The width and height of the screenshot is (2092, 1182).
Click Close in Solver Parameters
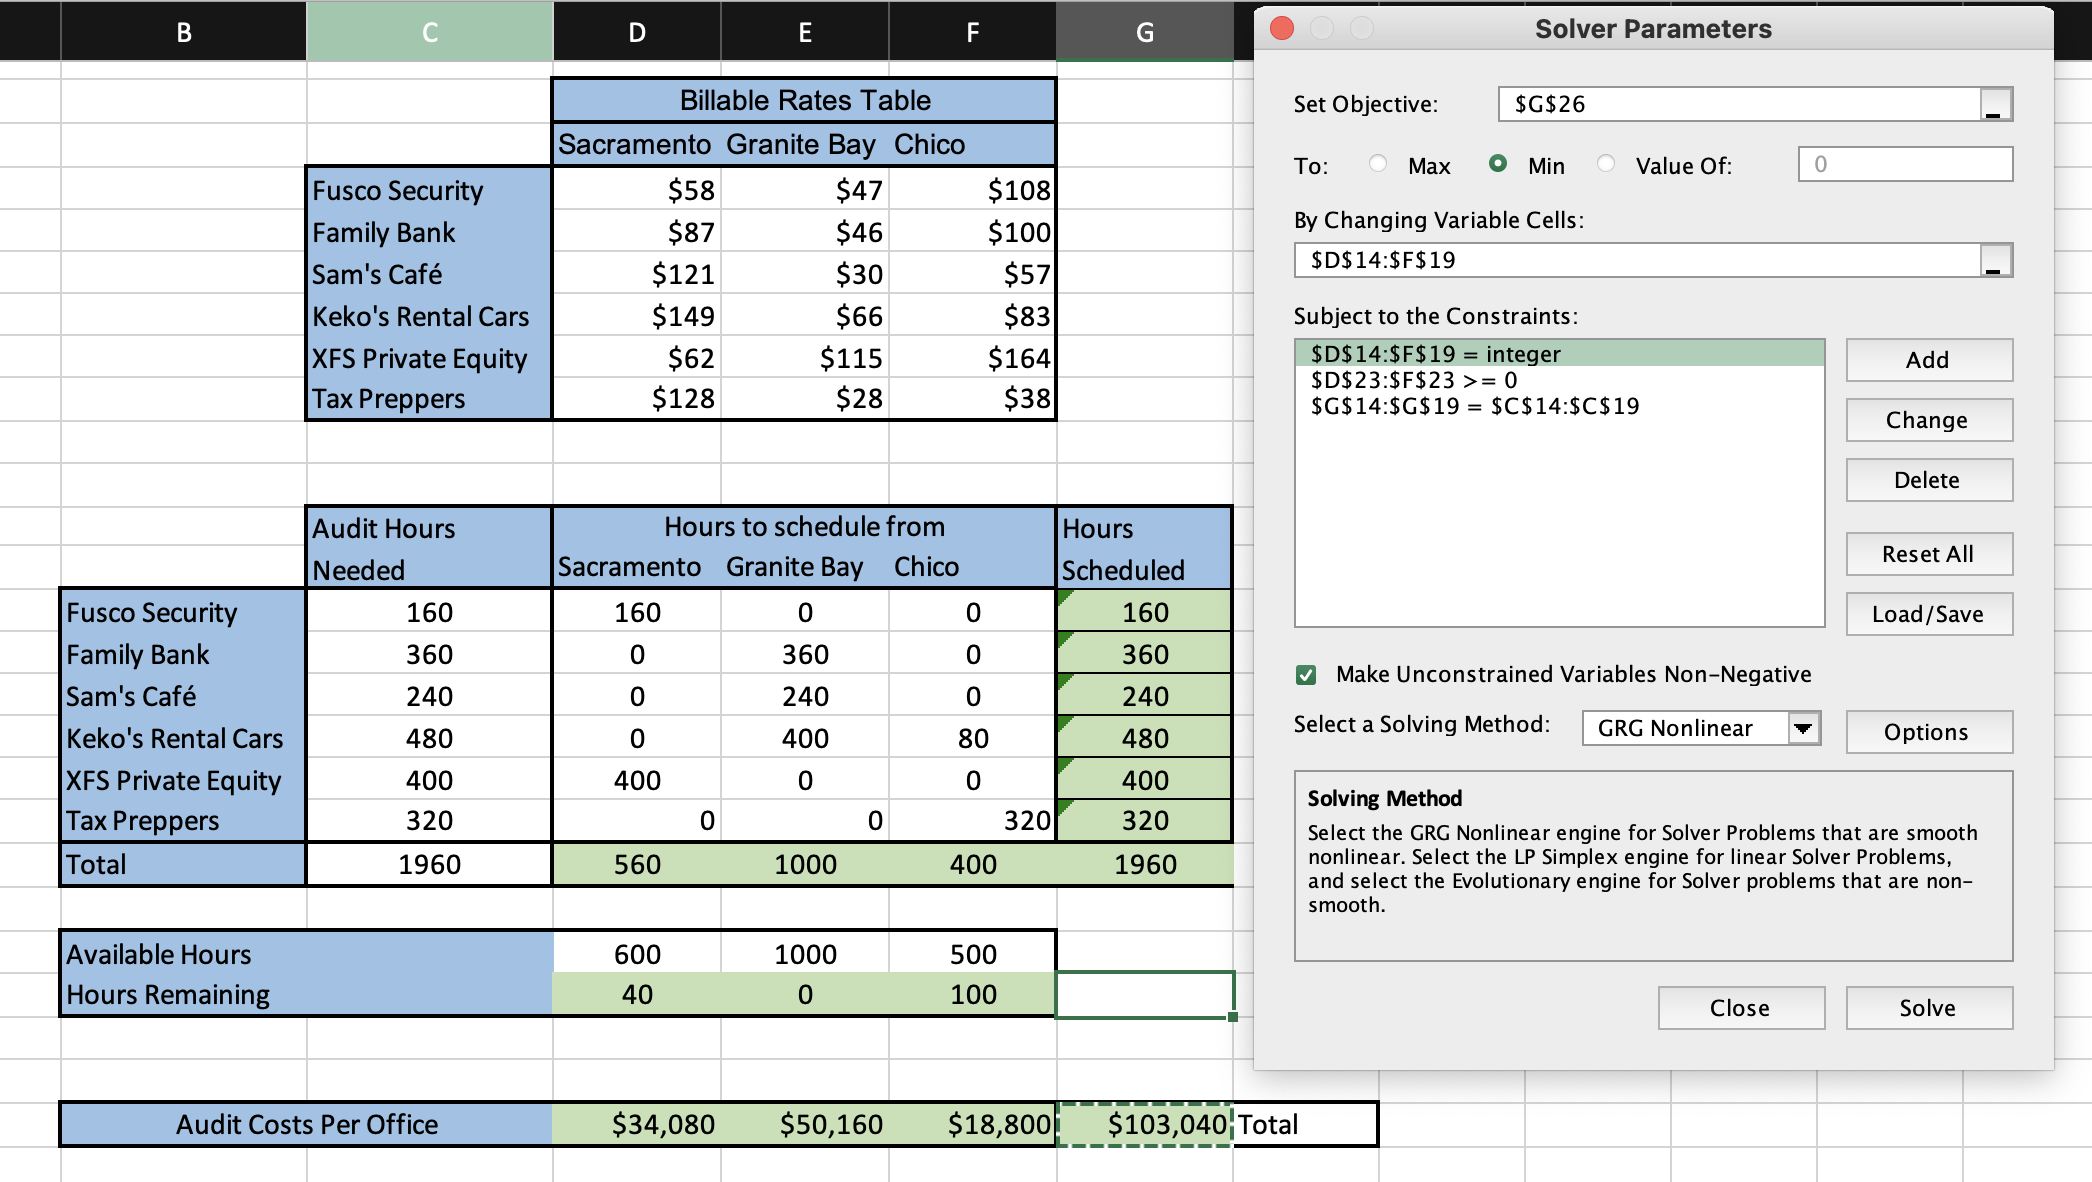click(x=1741, y=1008)
